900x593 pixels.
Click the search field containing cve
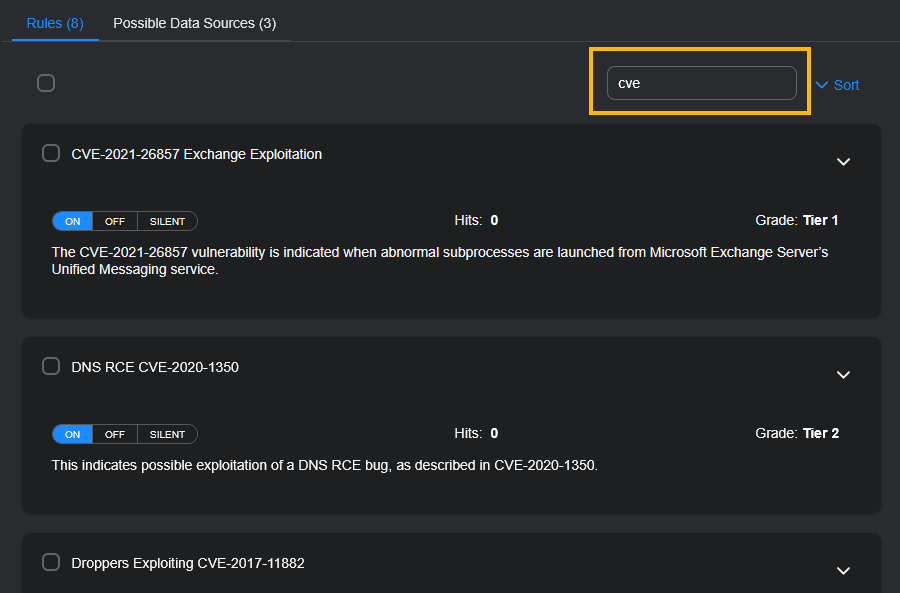[x=701, y=83]
